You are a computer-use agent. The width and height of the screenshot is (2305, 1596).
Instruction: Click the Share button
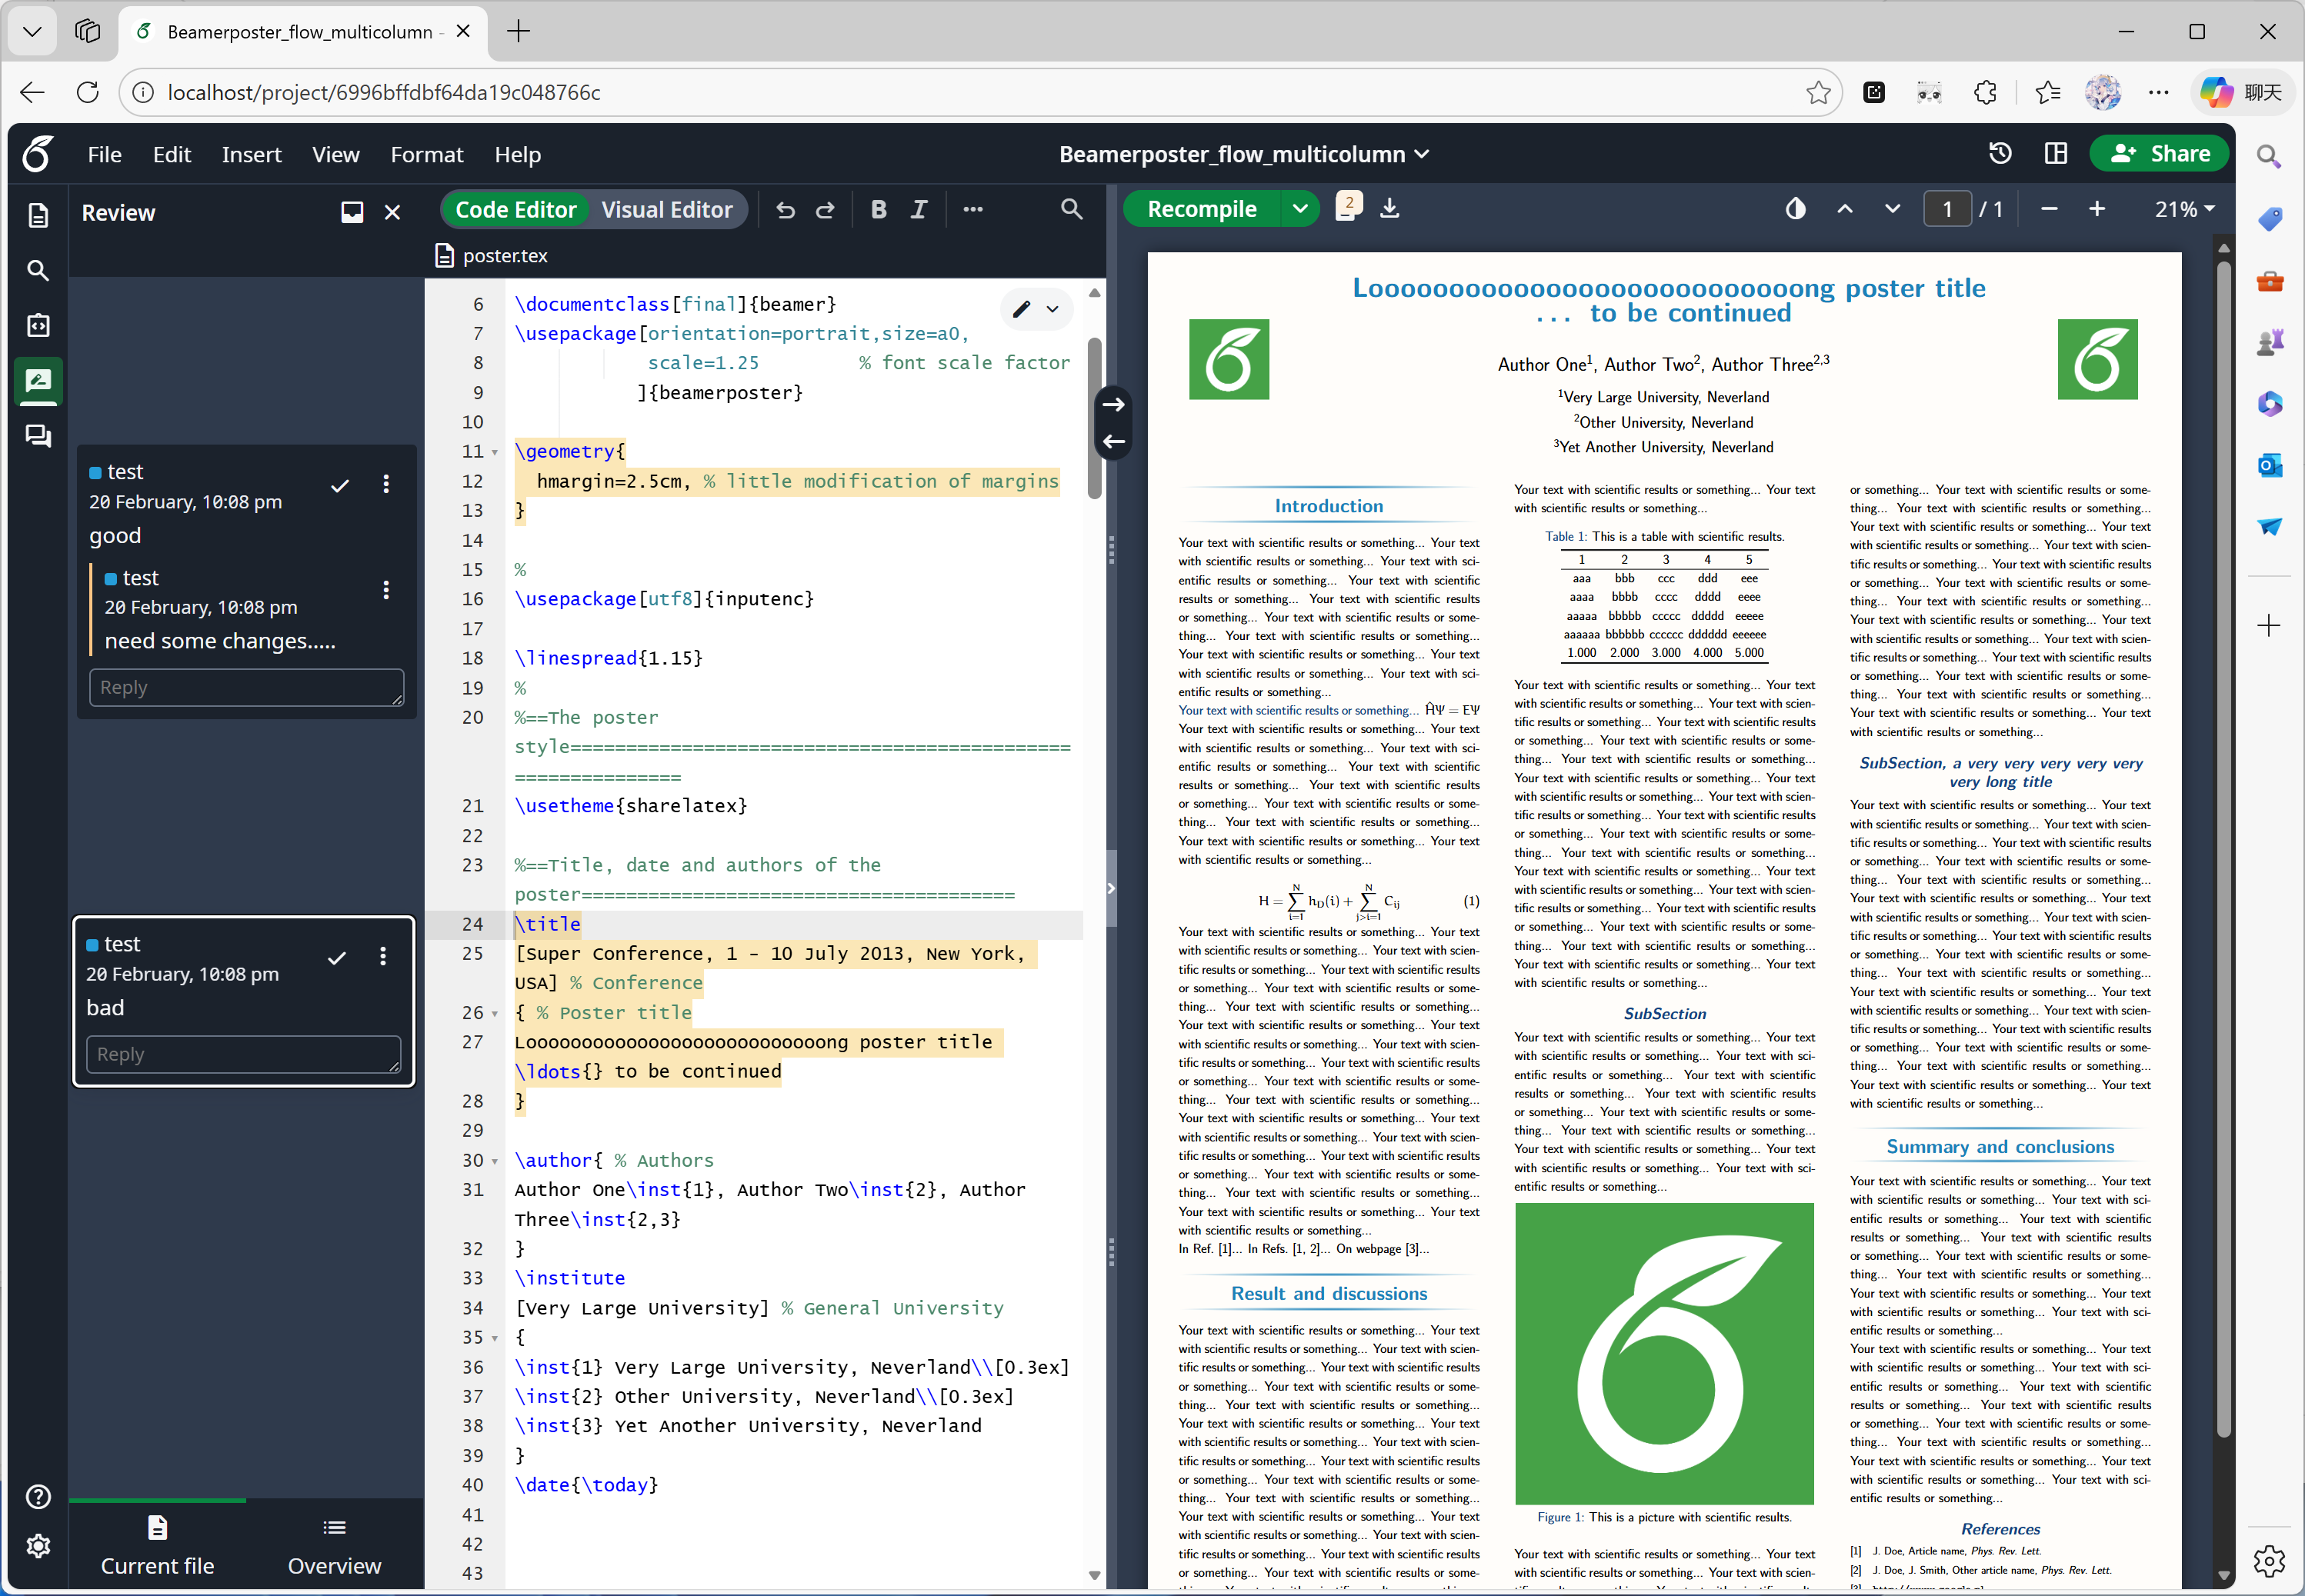pos(2160,154)
